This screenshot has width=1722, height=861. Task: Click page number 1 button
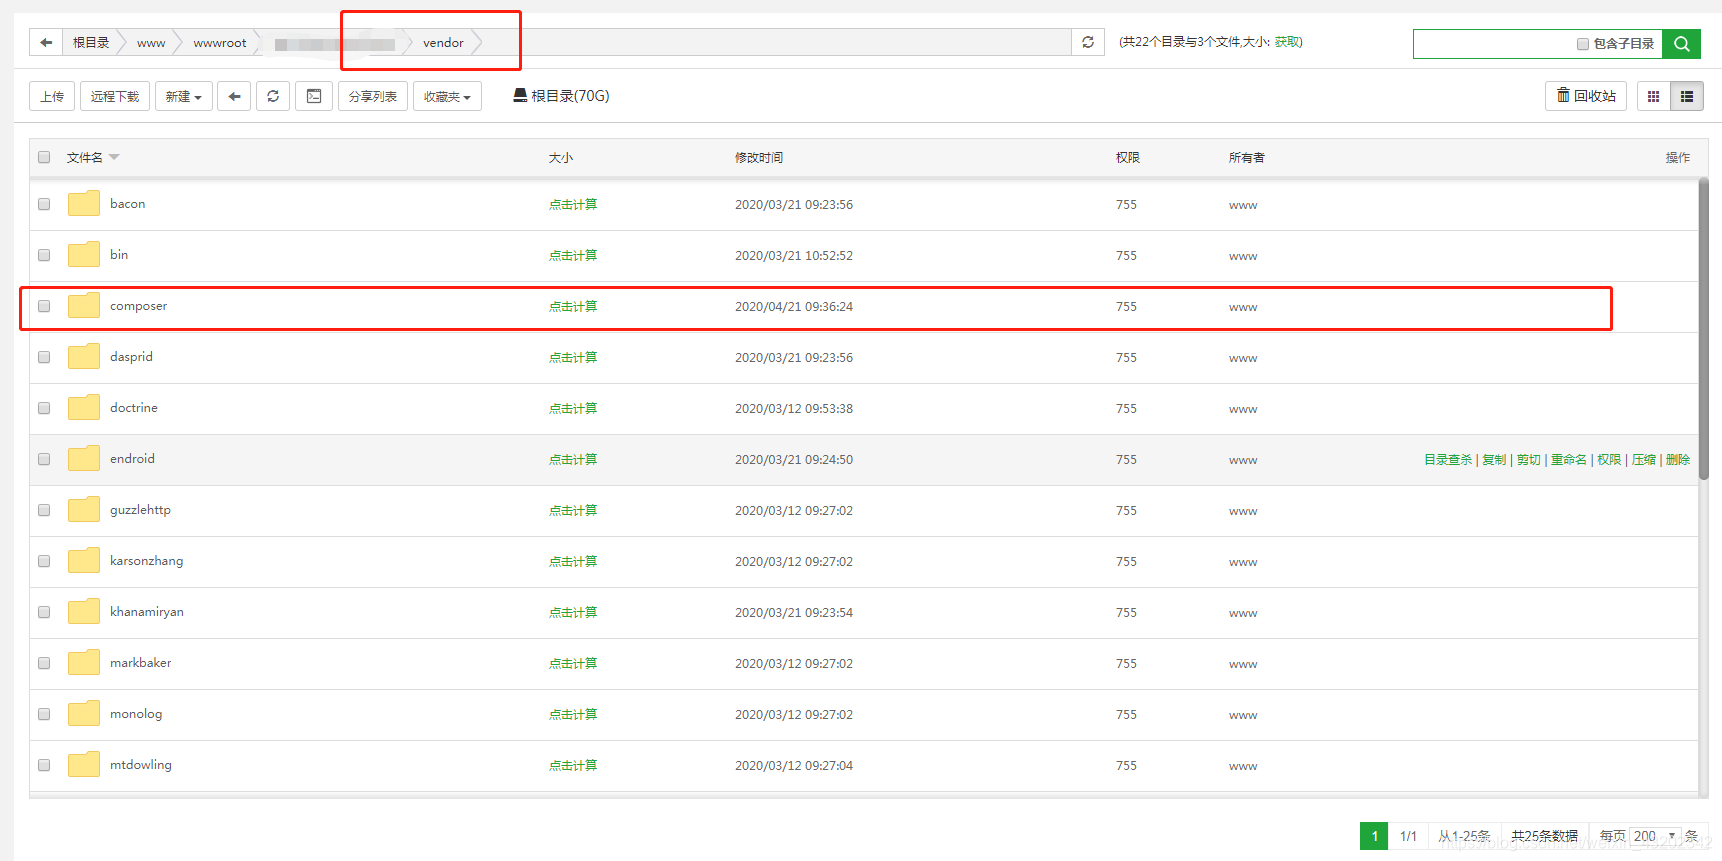click(1374, 836)
